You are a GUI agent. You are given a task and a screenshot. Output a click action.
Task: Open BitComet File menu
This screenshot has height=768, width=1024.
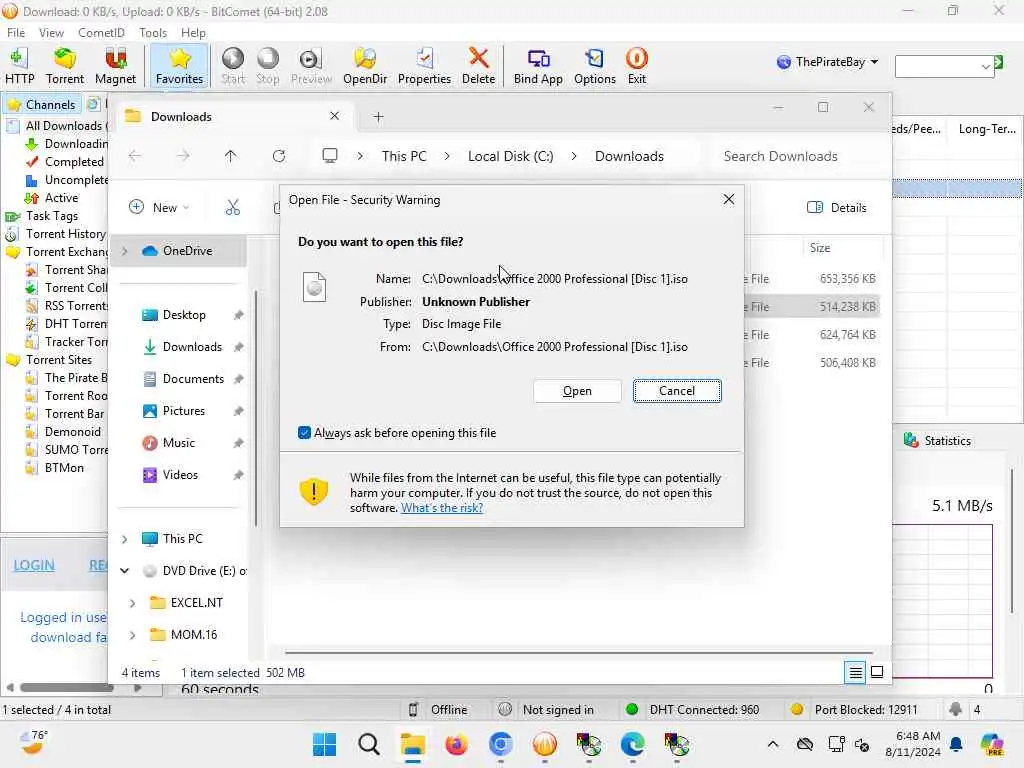[16, 33]
